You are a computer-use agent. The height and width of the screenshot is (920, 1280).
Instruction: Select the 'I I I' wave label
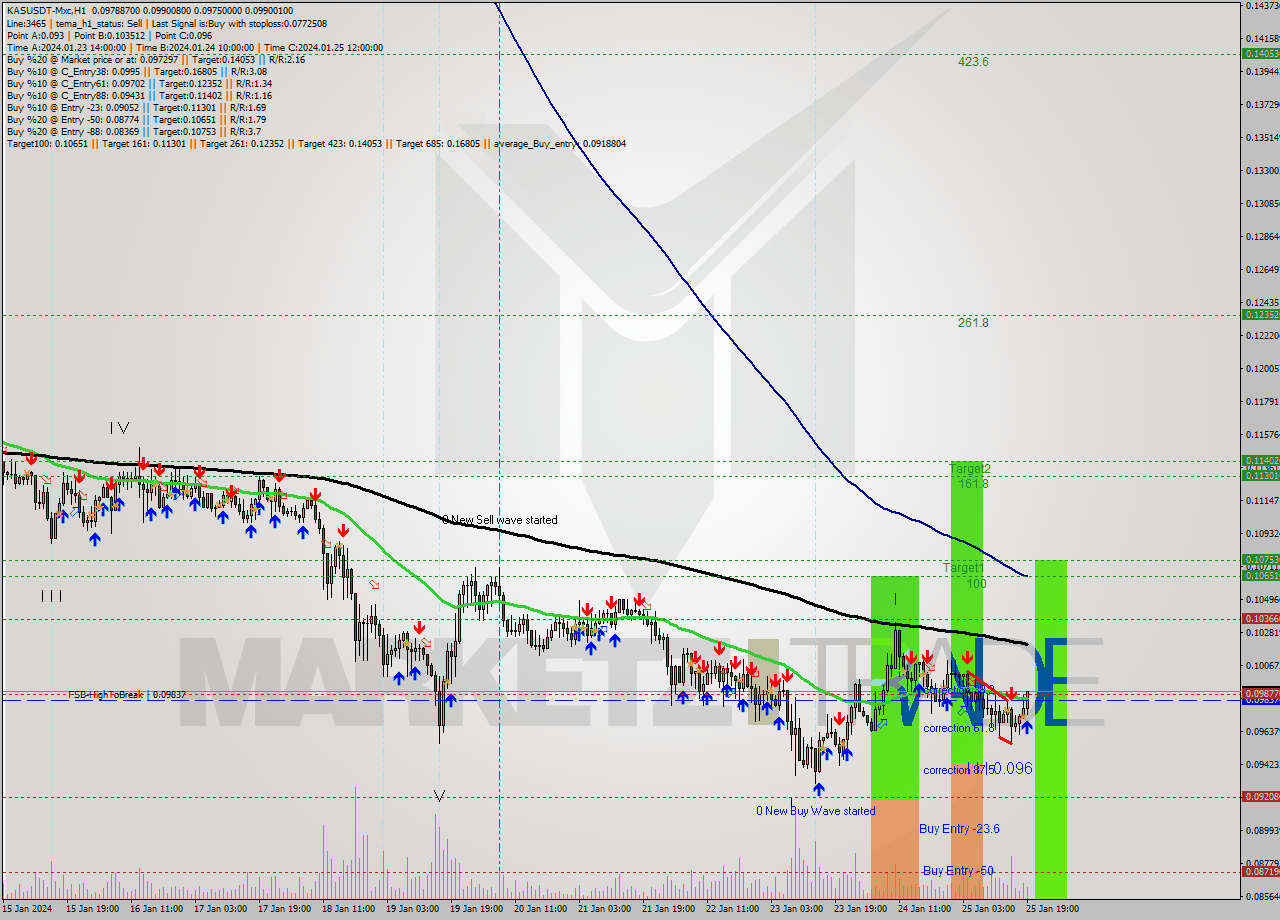click(x=51, y=596)
